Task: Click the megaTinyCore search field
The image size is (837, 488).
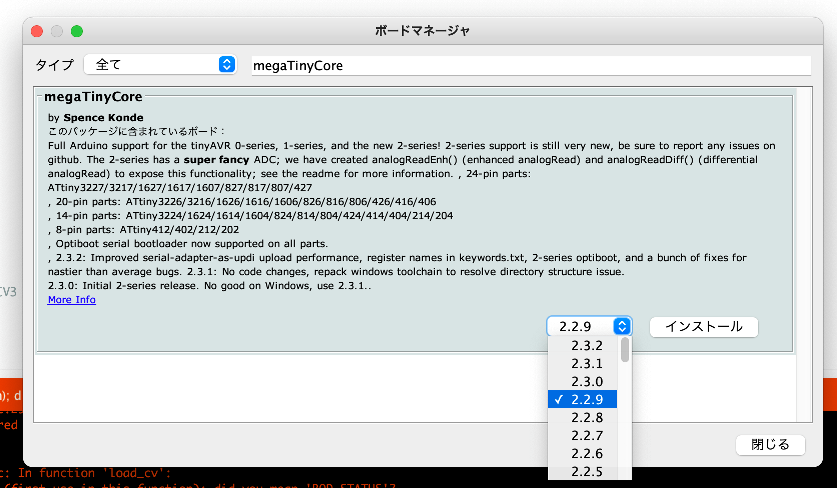Action: point(530,66)
